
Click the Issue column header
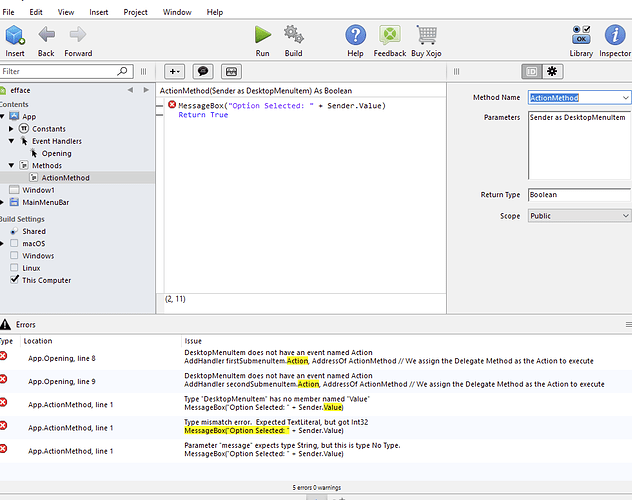pos(193,341)
